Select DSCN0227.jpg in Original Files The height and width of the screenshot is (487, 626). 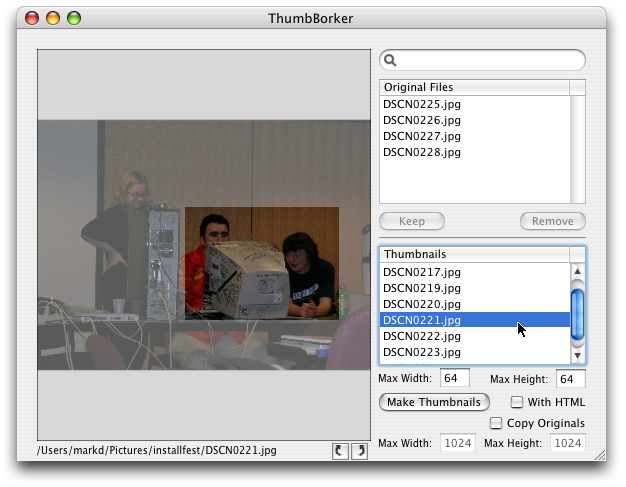[x=475, y=136]
